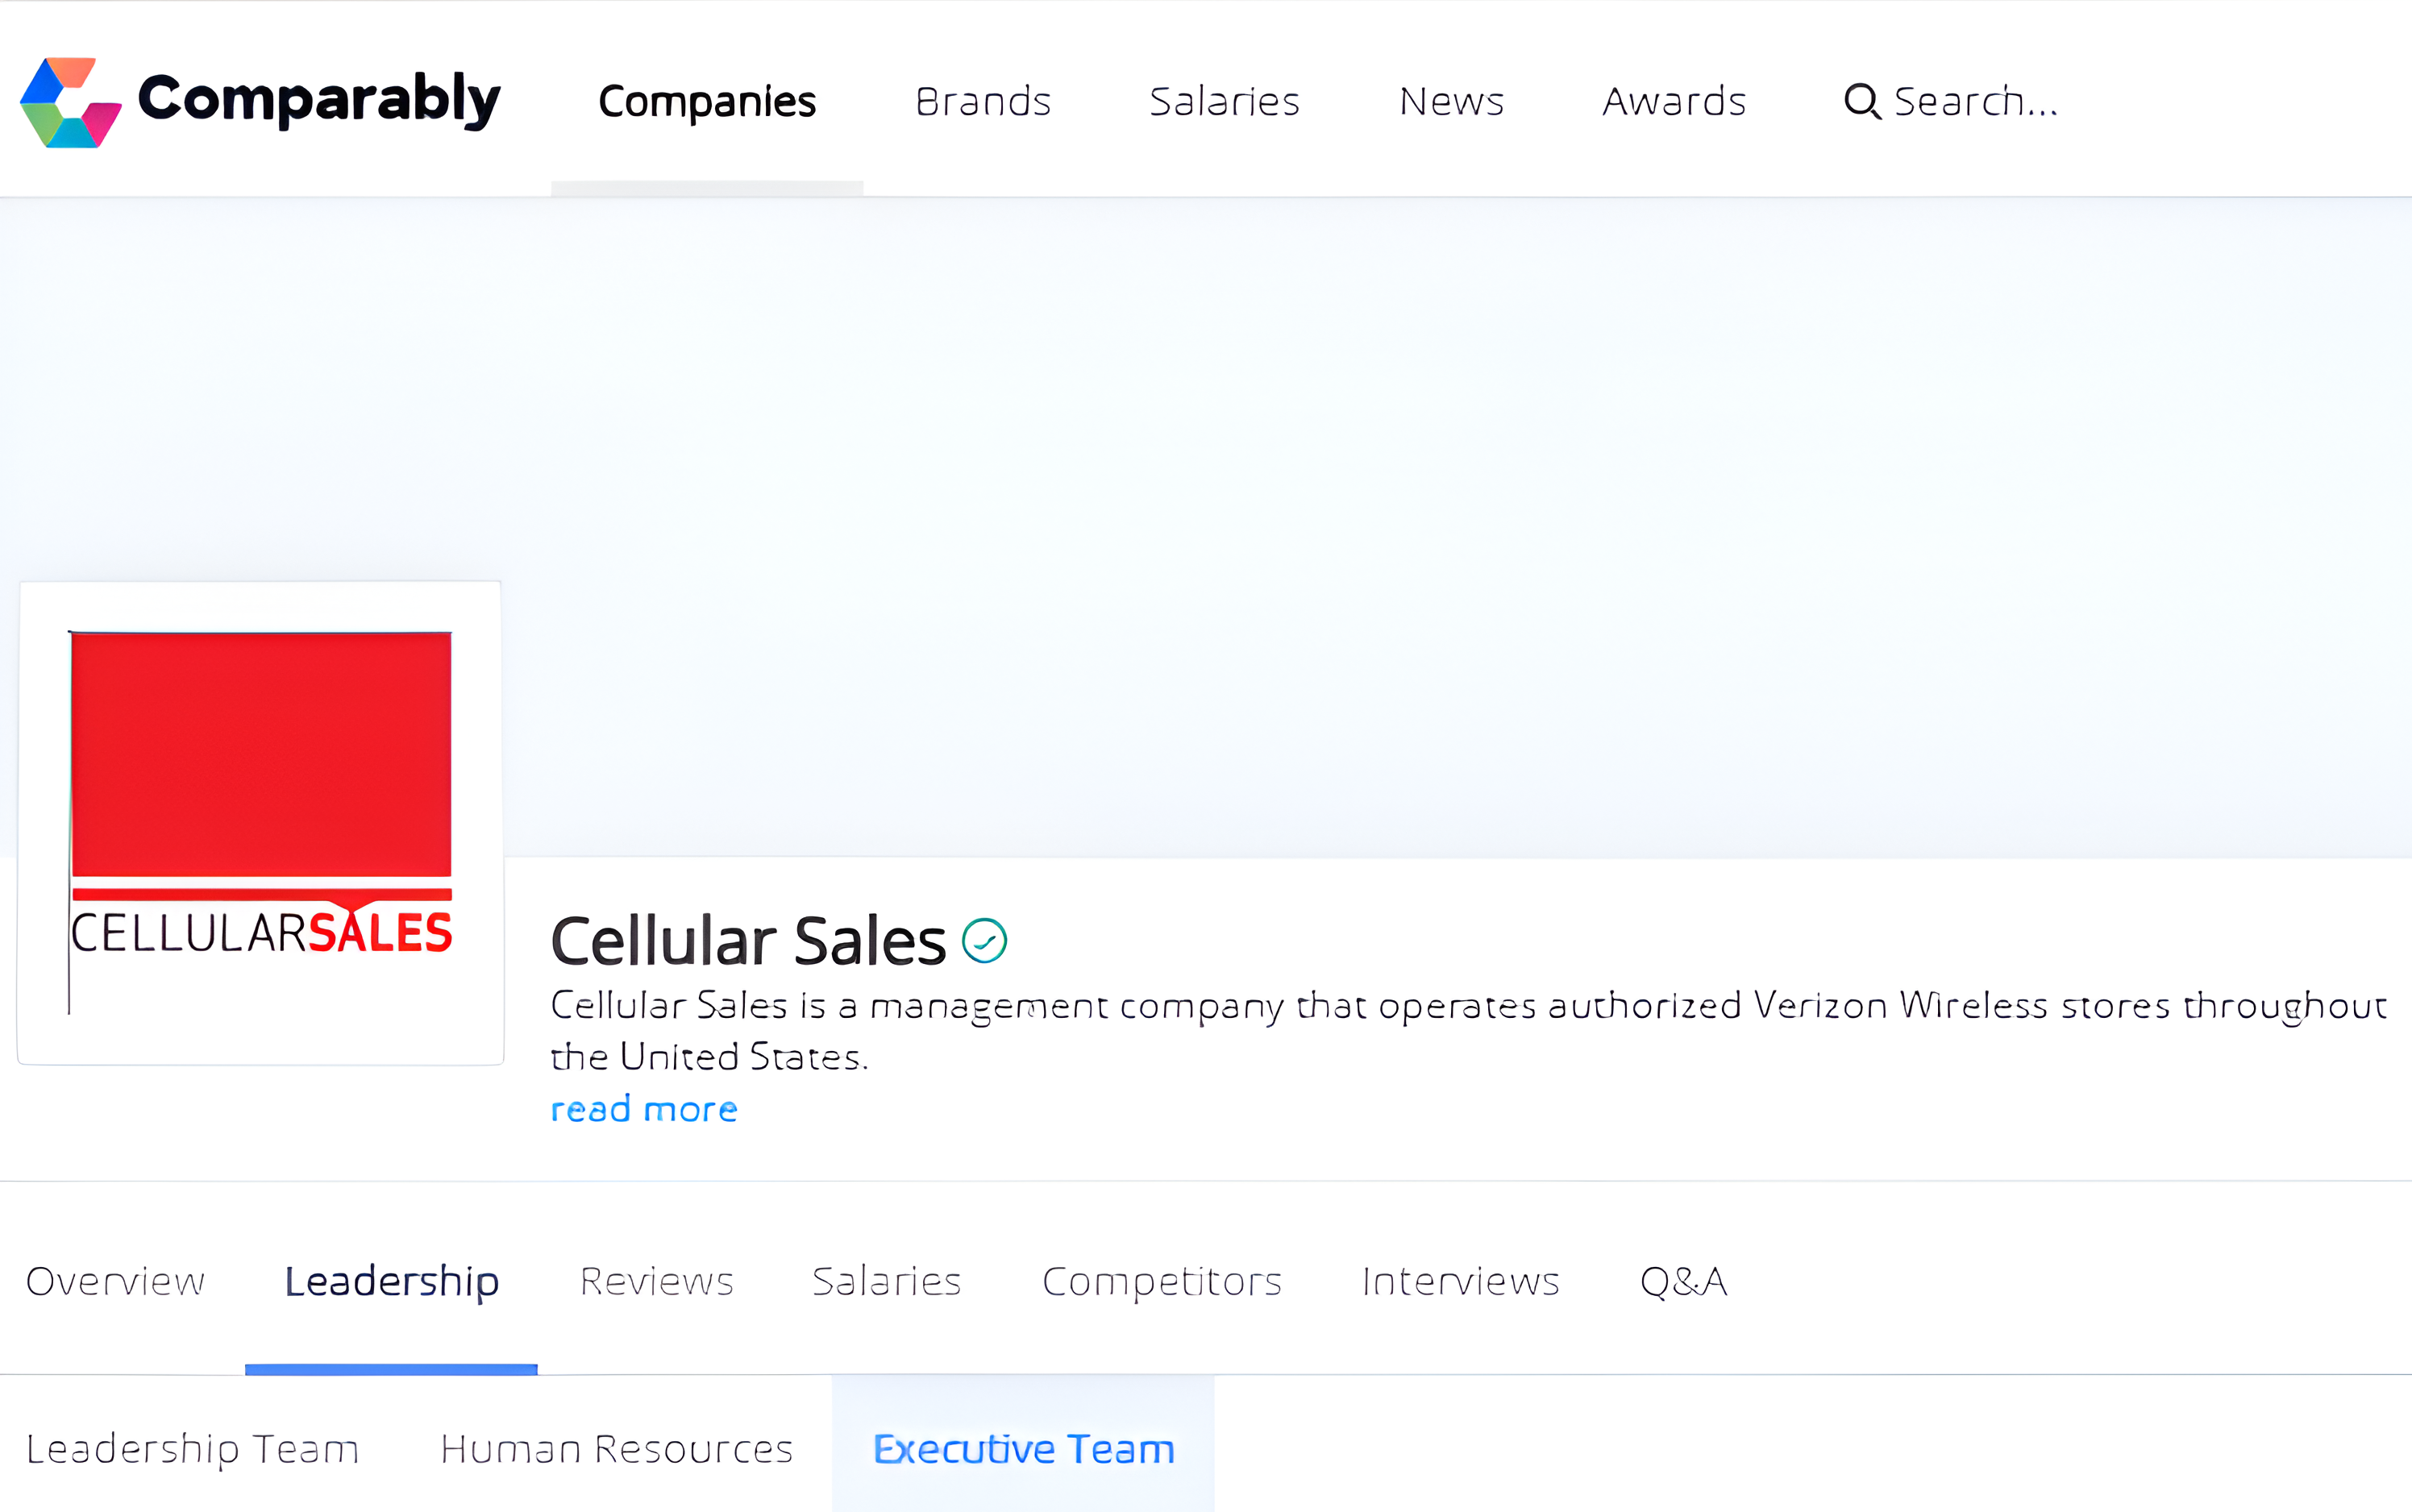The image size is (2412, 1512).
Task: Switch to the Interviews tab
Action: pos(1460,1281)
